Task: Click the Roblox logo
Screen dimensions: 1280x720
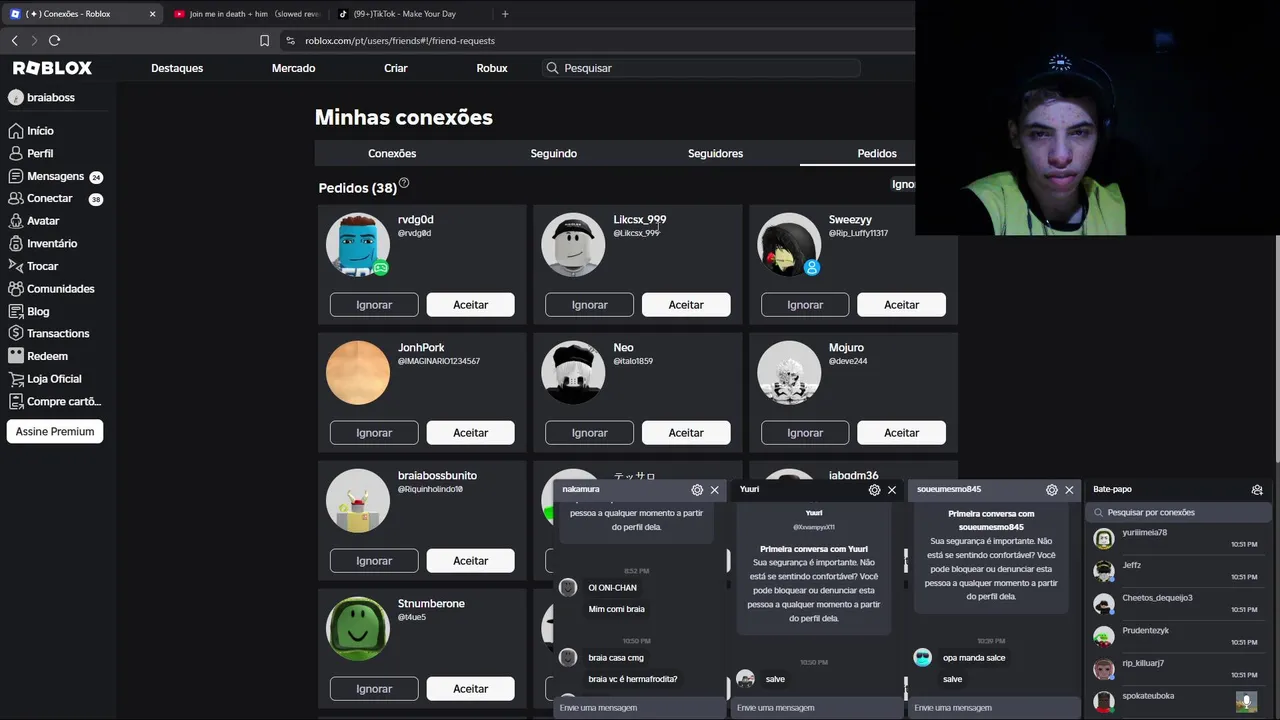Action: pos(52,68)
